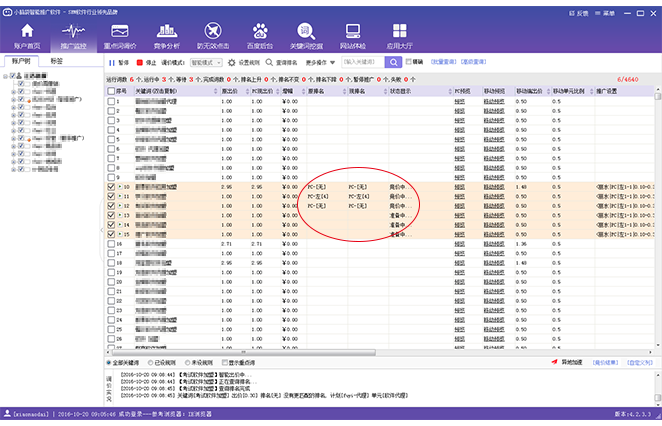Viewport: 662px width, 426px height.
Task: Uncheck the checkbox for keyword row 10
Action: point(110,186)
